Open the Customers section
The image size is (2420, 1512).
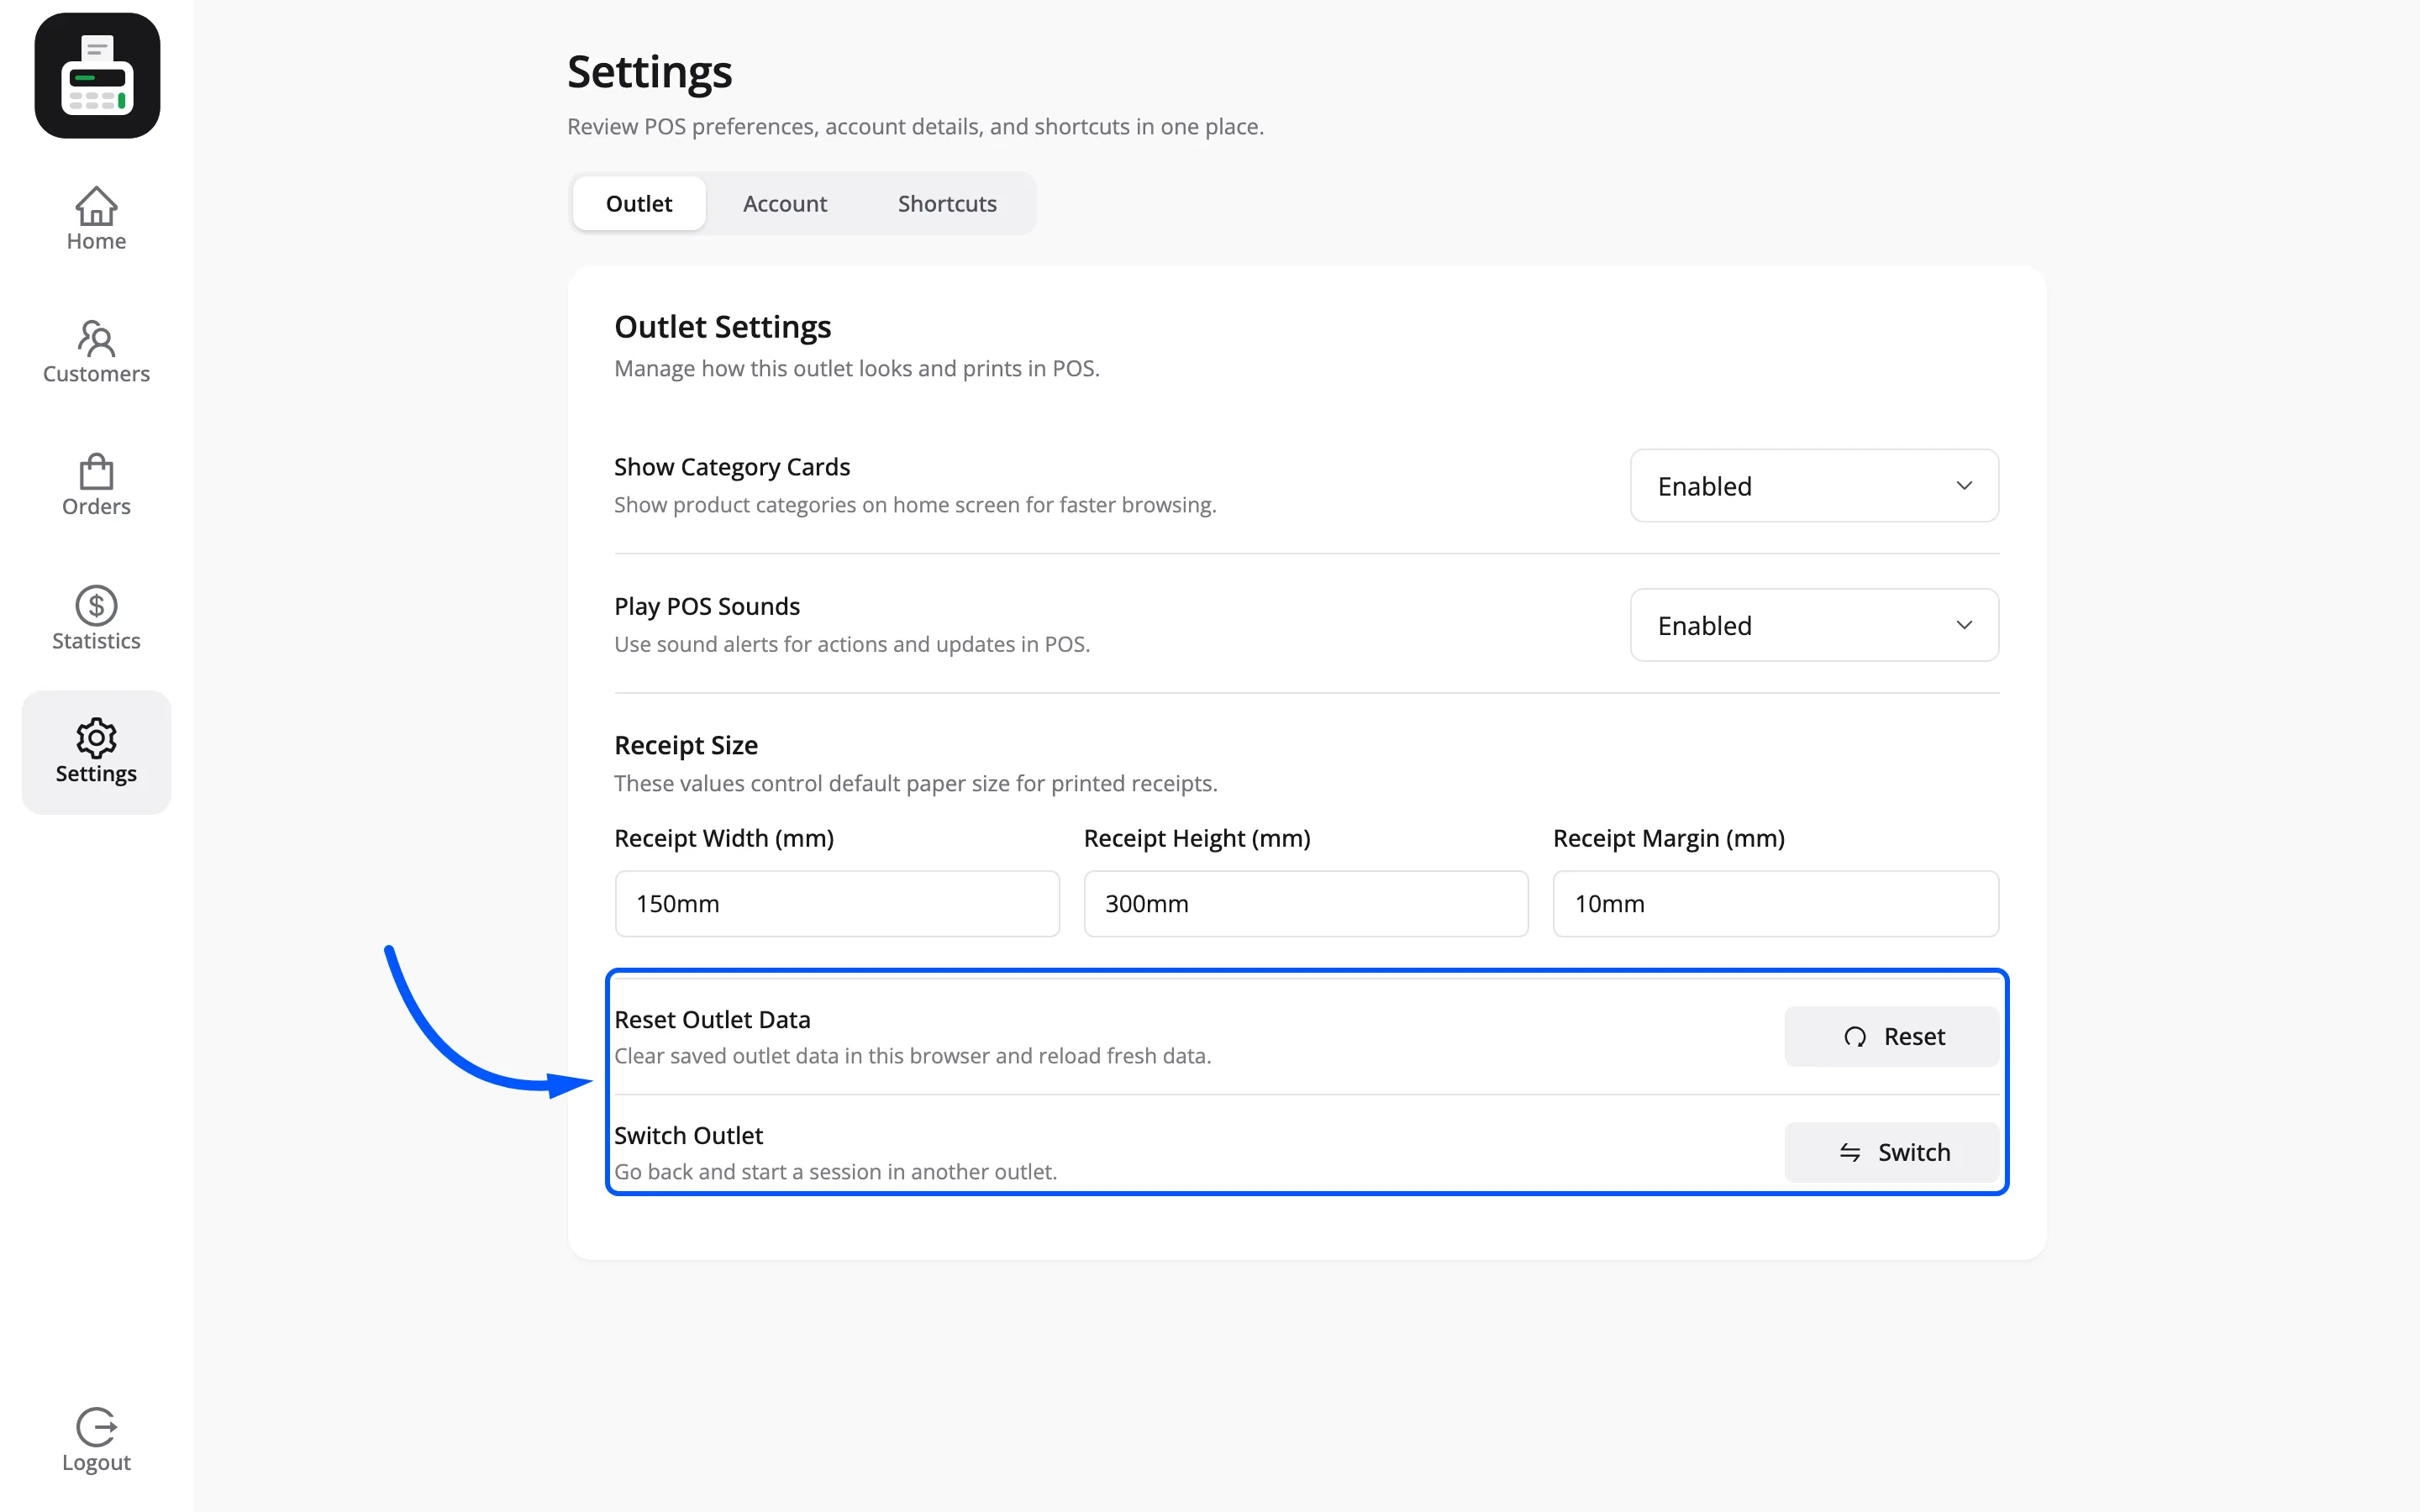point(96,352)
